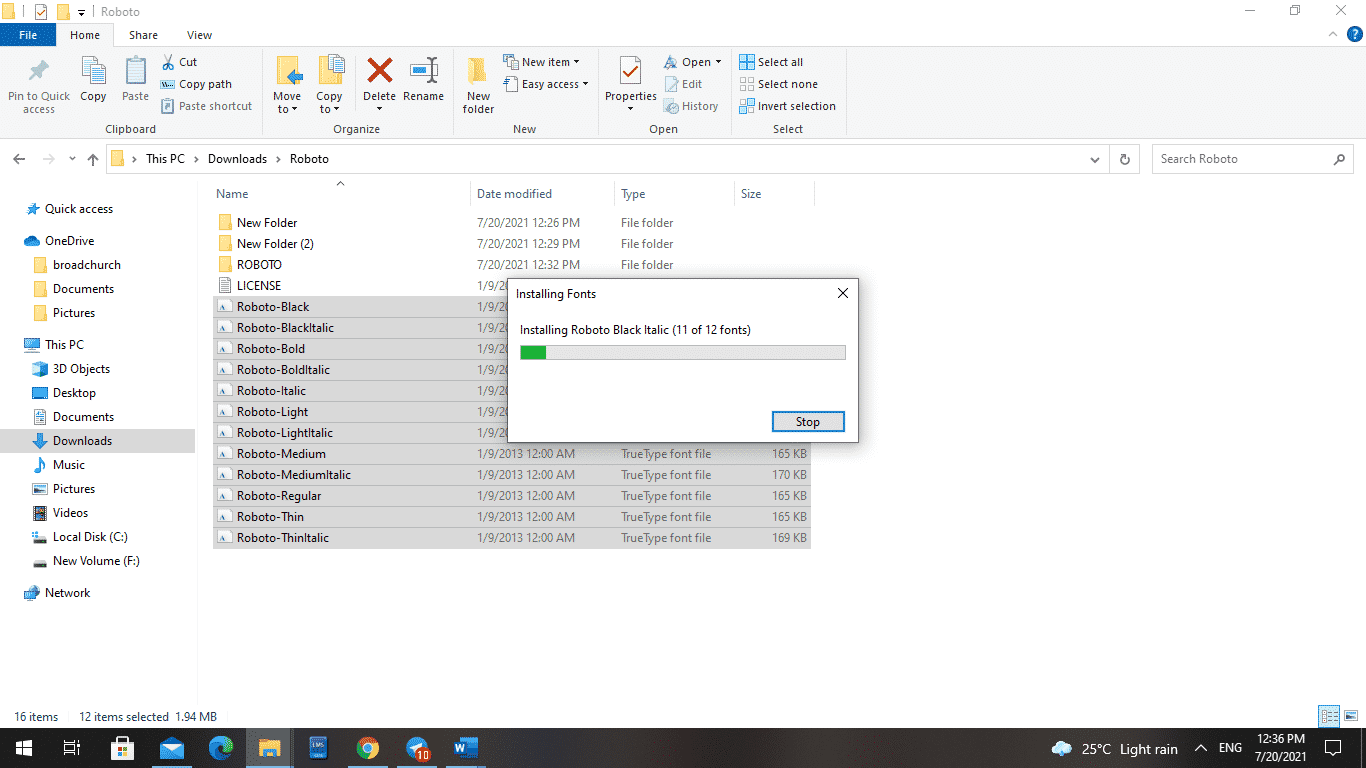The image size is (1366, 768).
Task: Click Stop in the Installing Fonts dialog
Action: pyautogui.click(x=808, y=422)
